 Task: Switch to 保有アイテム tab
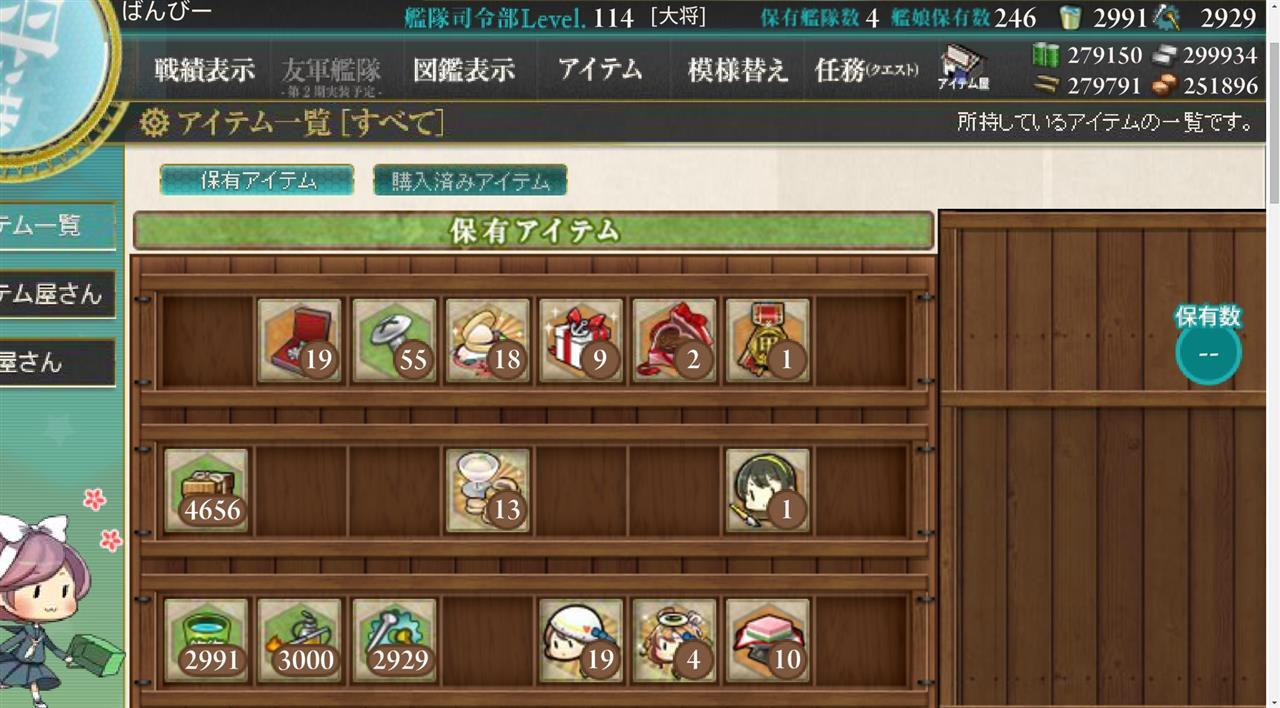257,180
